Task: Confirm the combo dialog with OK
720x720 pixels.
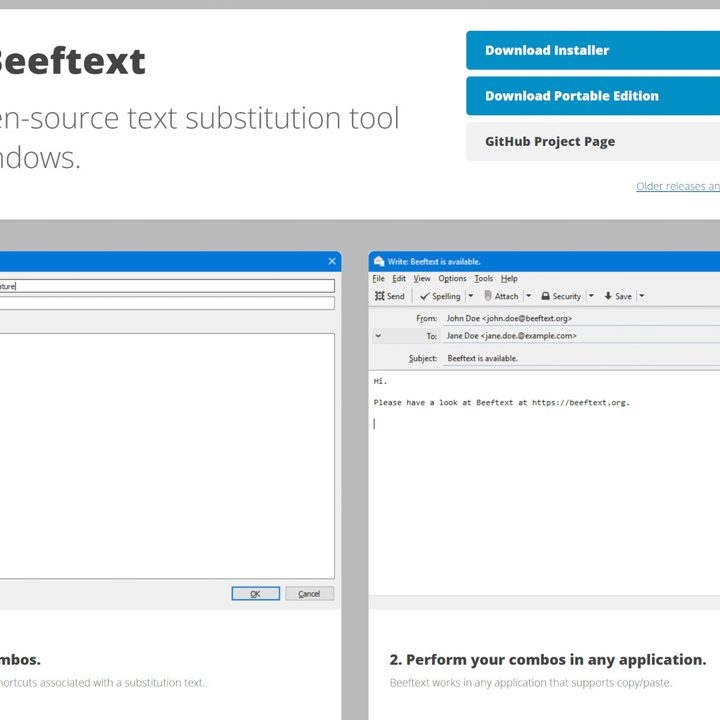Action: [255, 593]
